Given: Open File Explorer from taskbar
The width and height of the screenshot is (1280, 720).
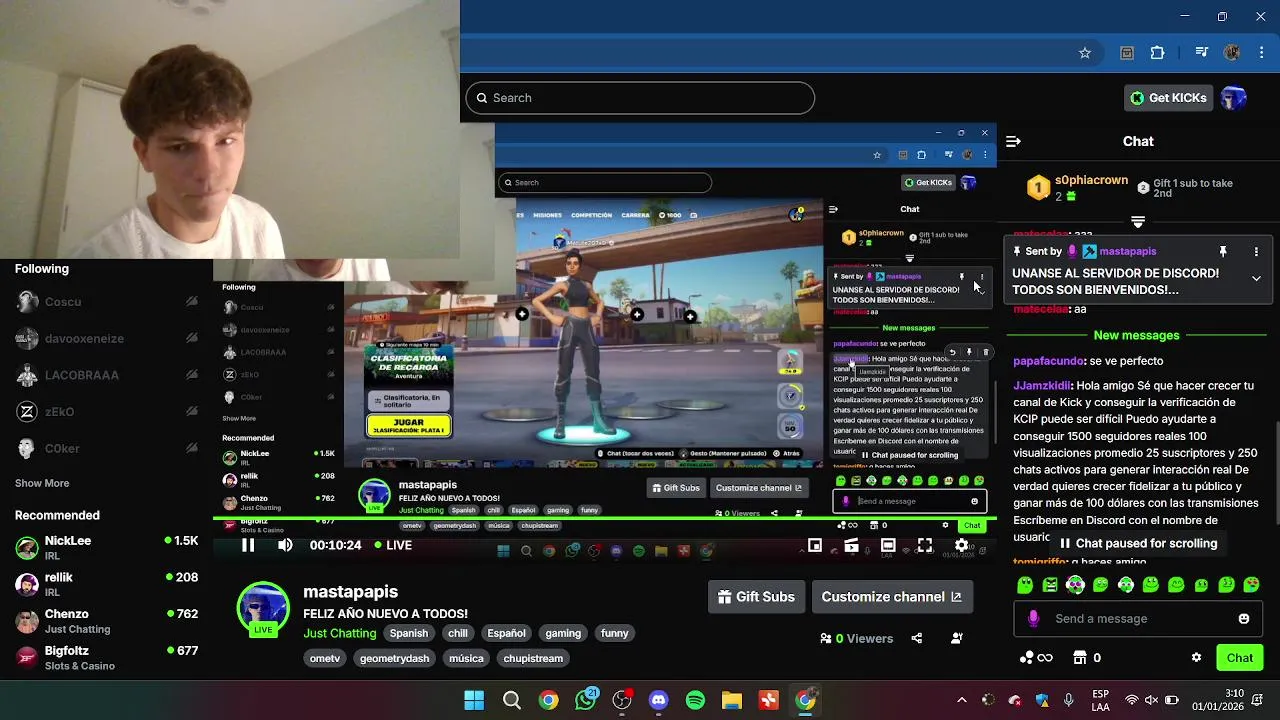Looking at the screenshot, I should click(x=732, y=700).
